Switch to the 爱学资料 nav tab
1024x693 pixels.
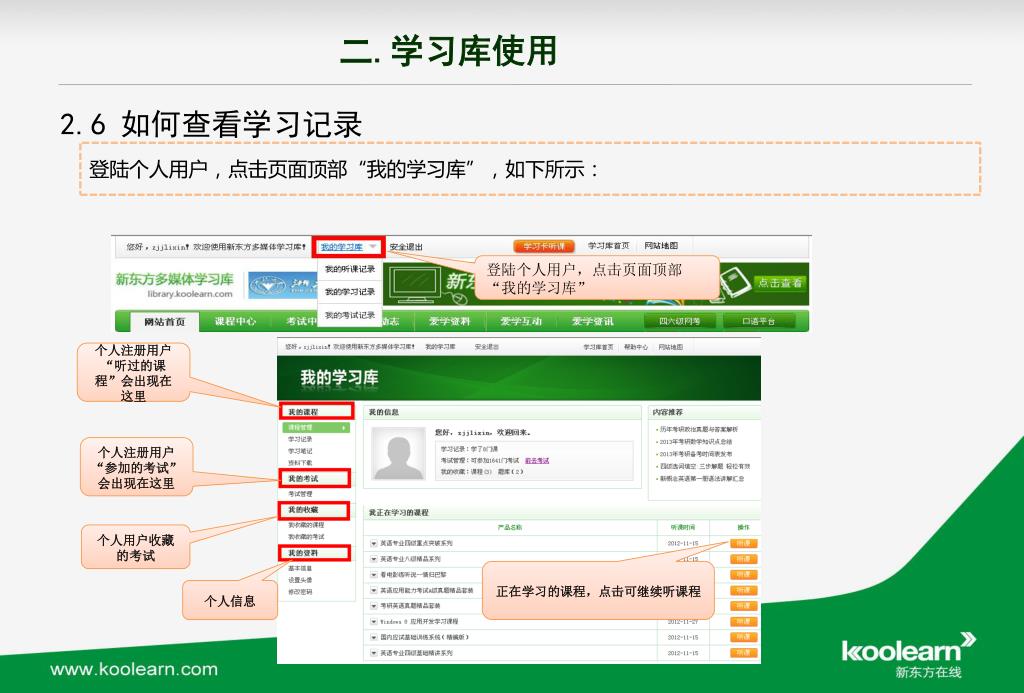click(449, 321)
